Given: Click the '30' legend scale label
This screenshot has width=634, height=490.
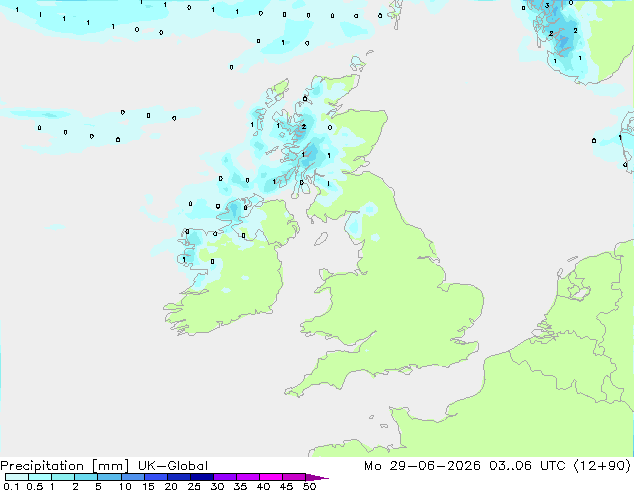Looking at the screenshot, I should click(218, 486).
